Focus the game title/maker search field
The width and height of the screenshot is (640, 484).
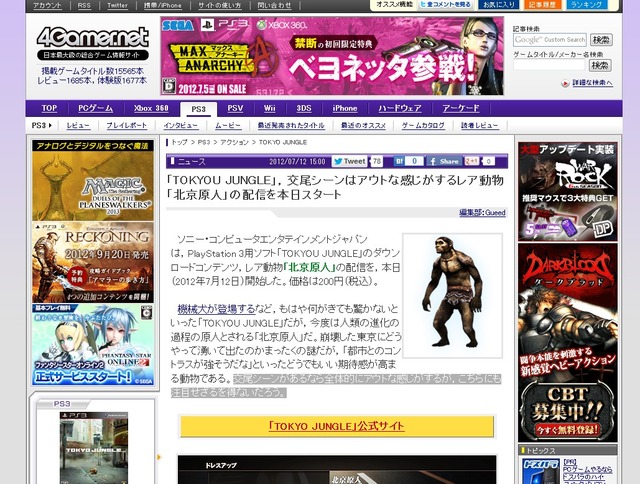[x=549, y=65]
